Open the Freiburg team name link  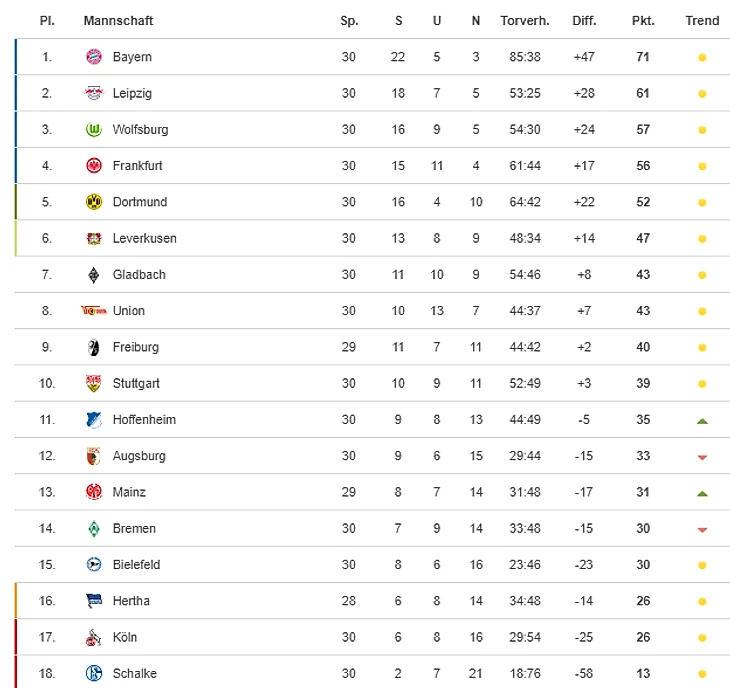[135, 347]
